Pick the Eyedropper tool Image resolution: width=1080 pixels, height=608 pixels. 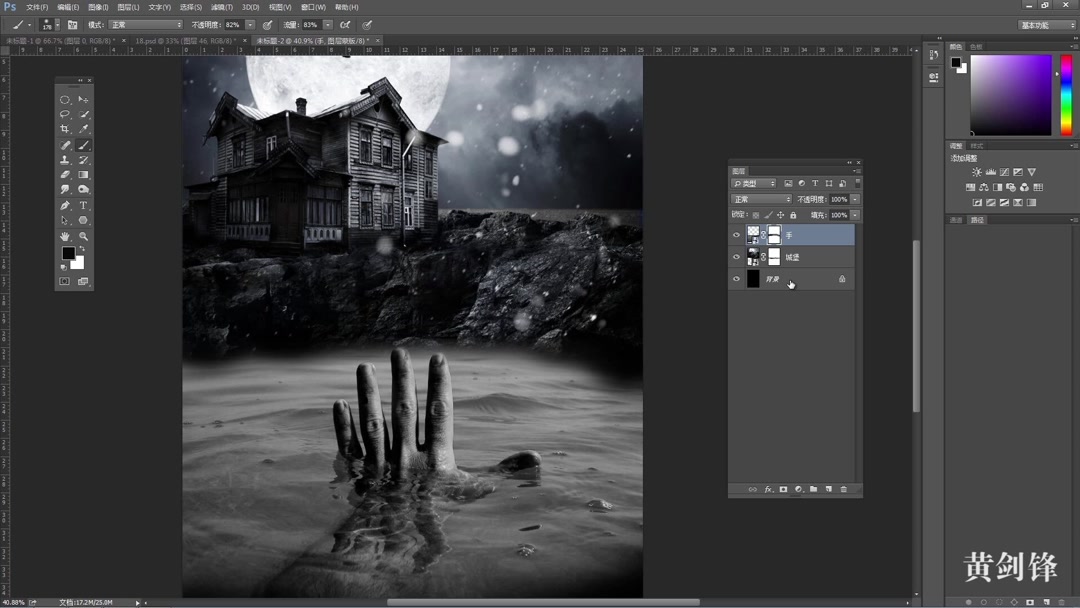pos(83,127)
